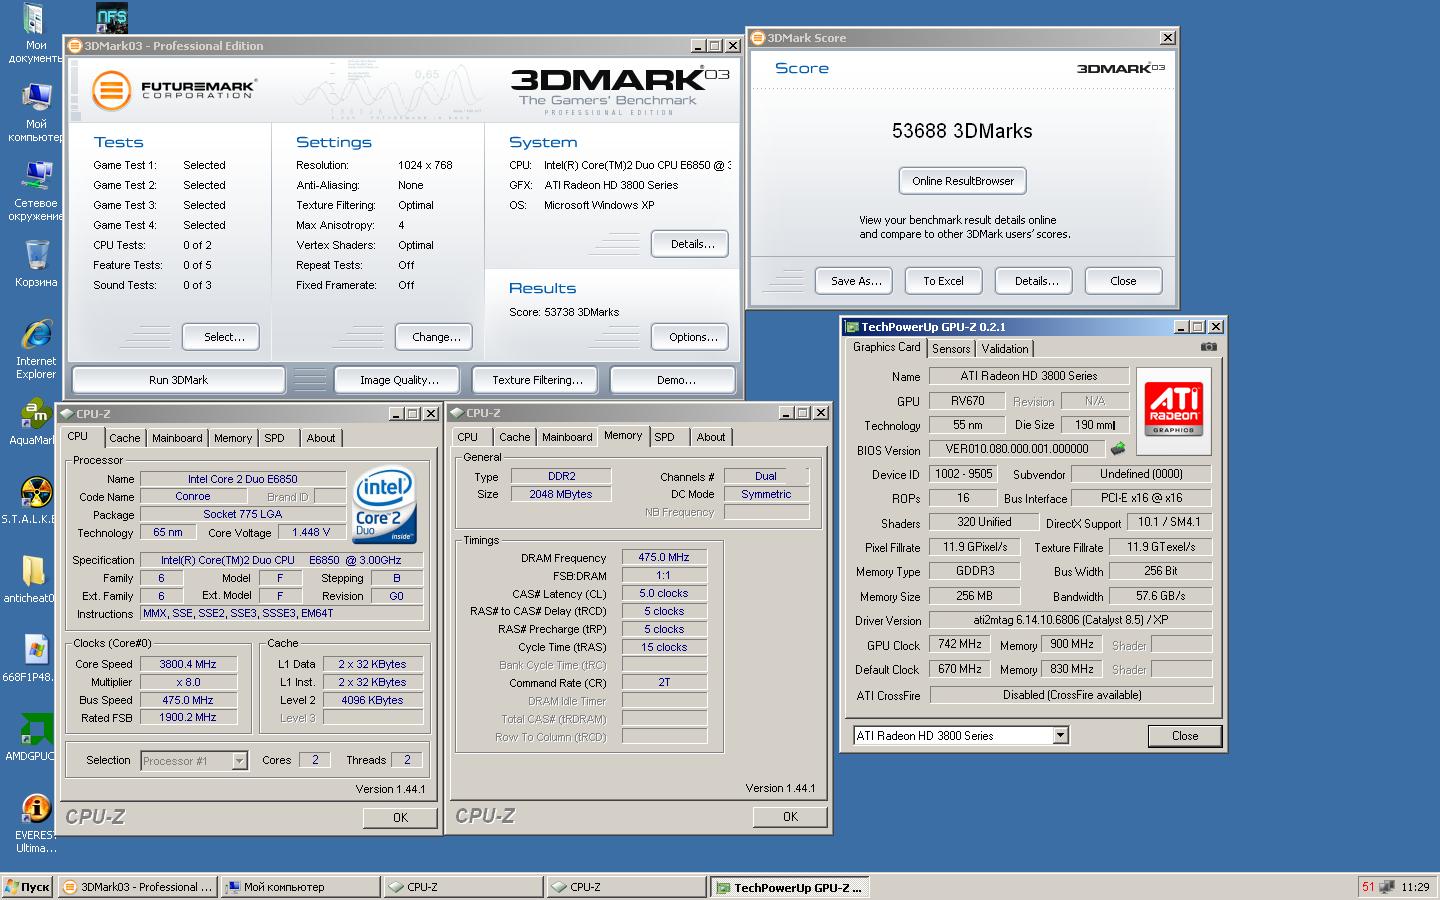Click Select... tests button

click(221, 337)
